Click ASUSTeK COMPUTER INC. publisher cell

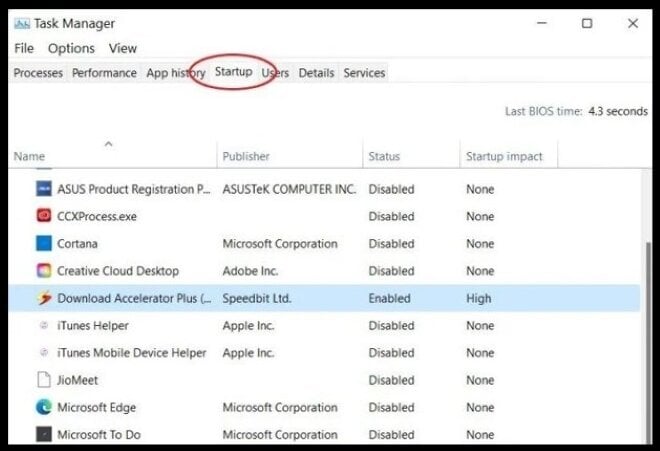point(289,189)
